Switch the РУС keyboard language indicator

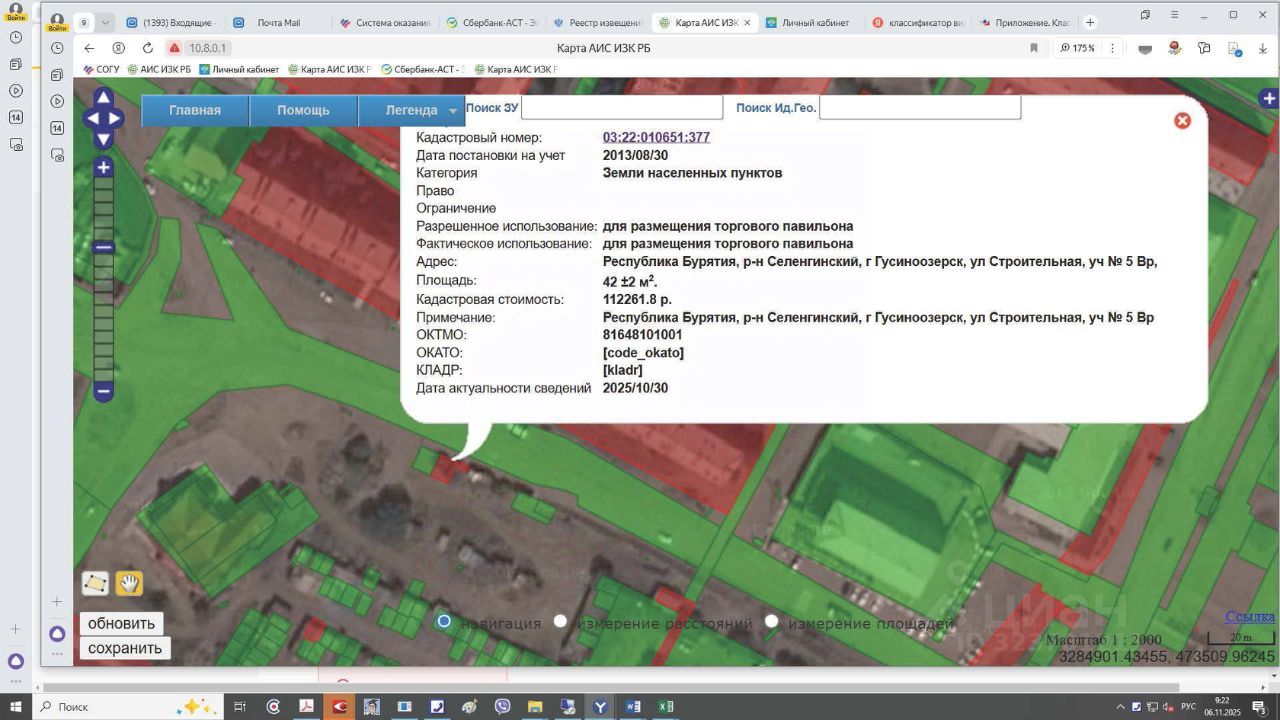point(1188,707)
